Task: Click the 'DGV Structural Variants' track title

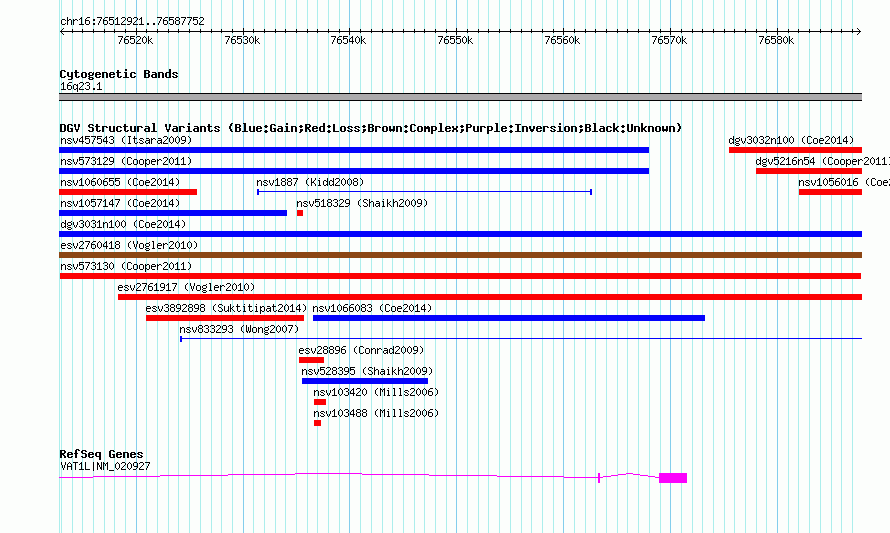Action: pyautogui.click(x=140, y=128)
